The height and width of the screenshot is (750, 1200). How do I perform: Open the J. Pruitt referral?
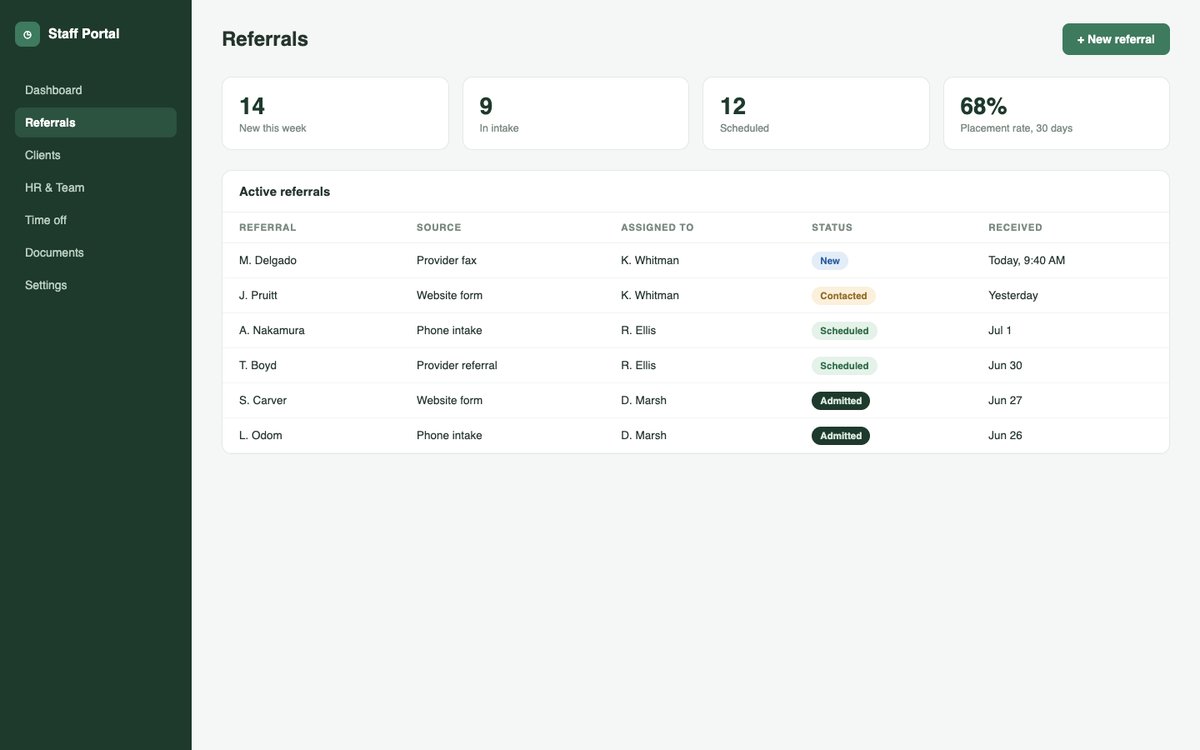(x=696, y=295)
